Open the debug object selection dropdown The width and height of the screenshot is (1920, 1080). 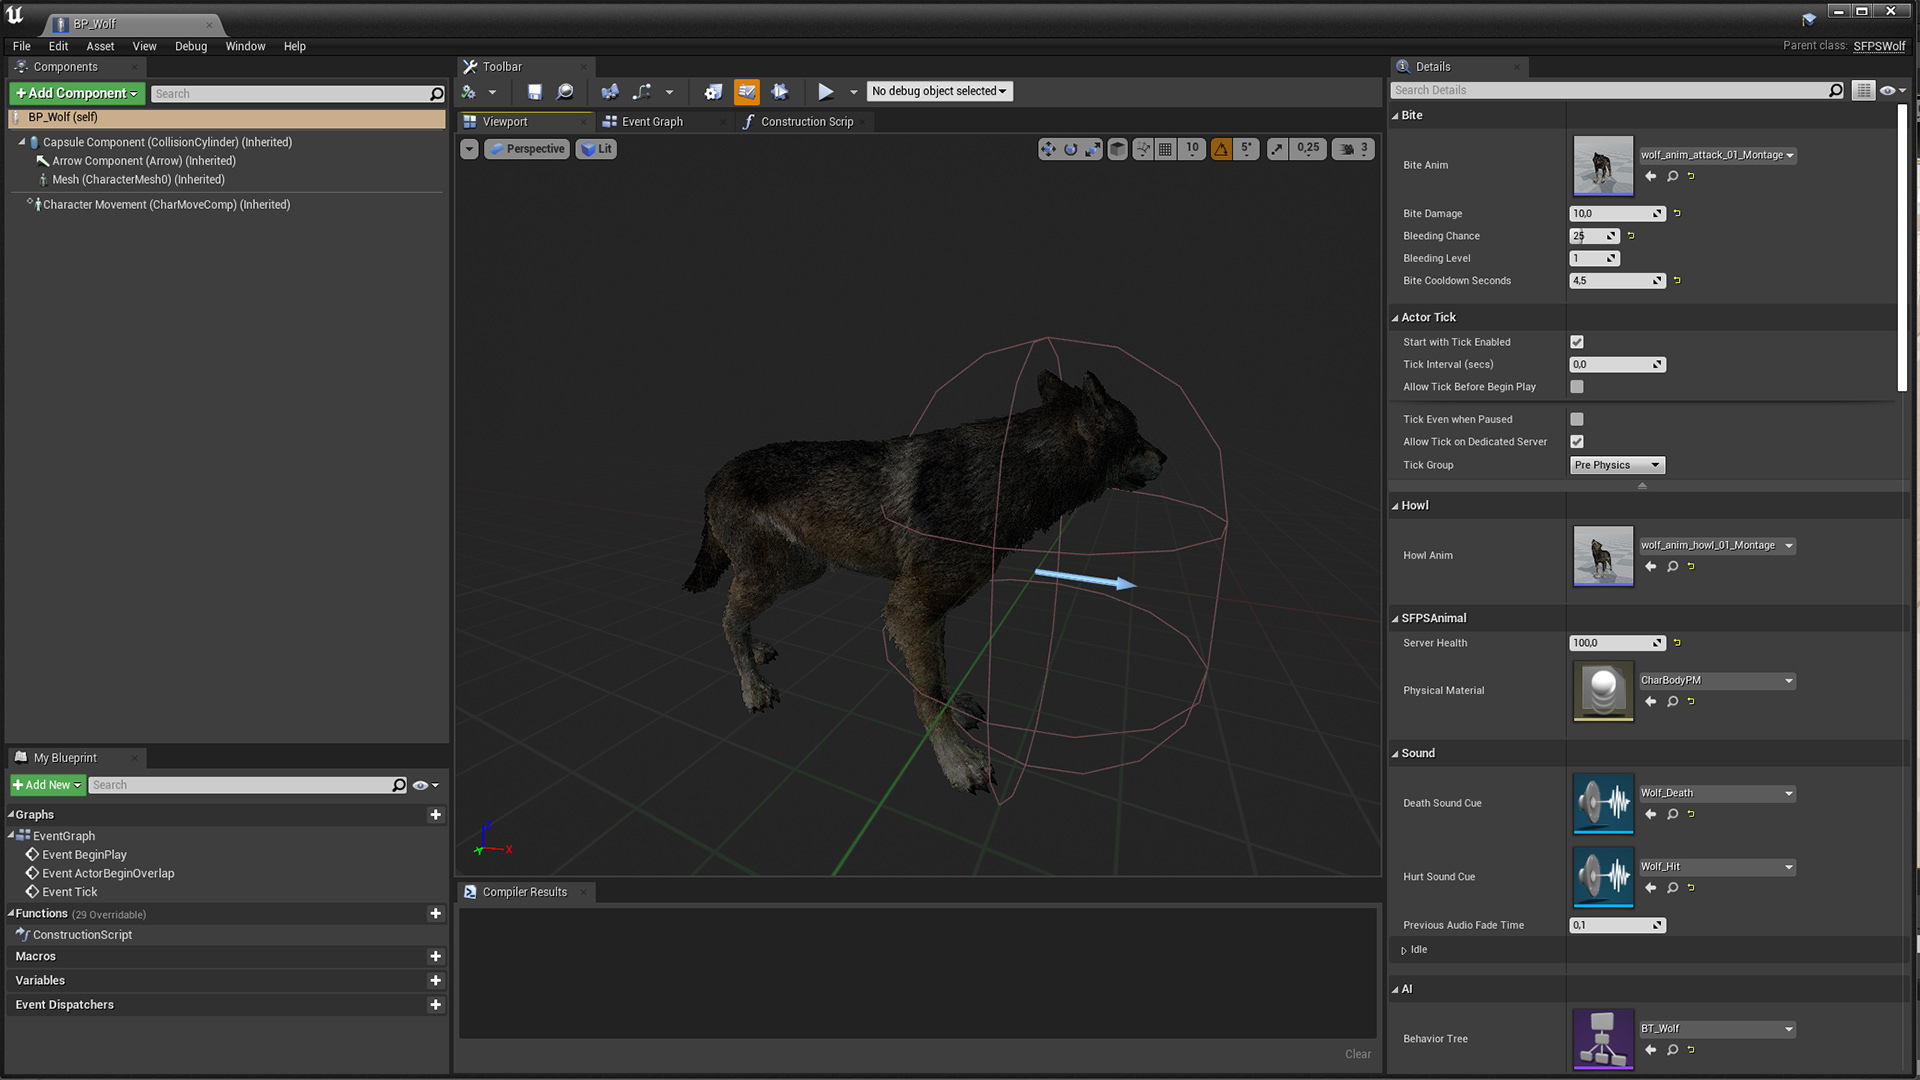pyautogui.click(x=939, y=91)
